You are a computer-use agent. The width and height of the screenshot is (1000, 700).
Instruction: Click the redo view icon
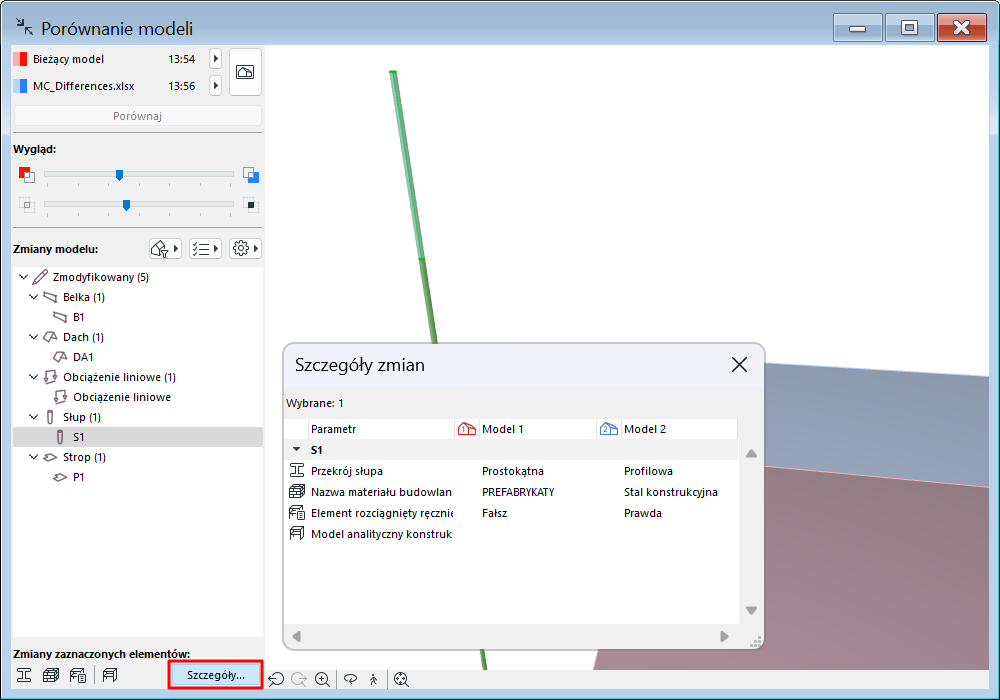tap(299, 679)
